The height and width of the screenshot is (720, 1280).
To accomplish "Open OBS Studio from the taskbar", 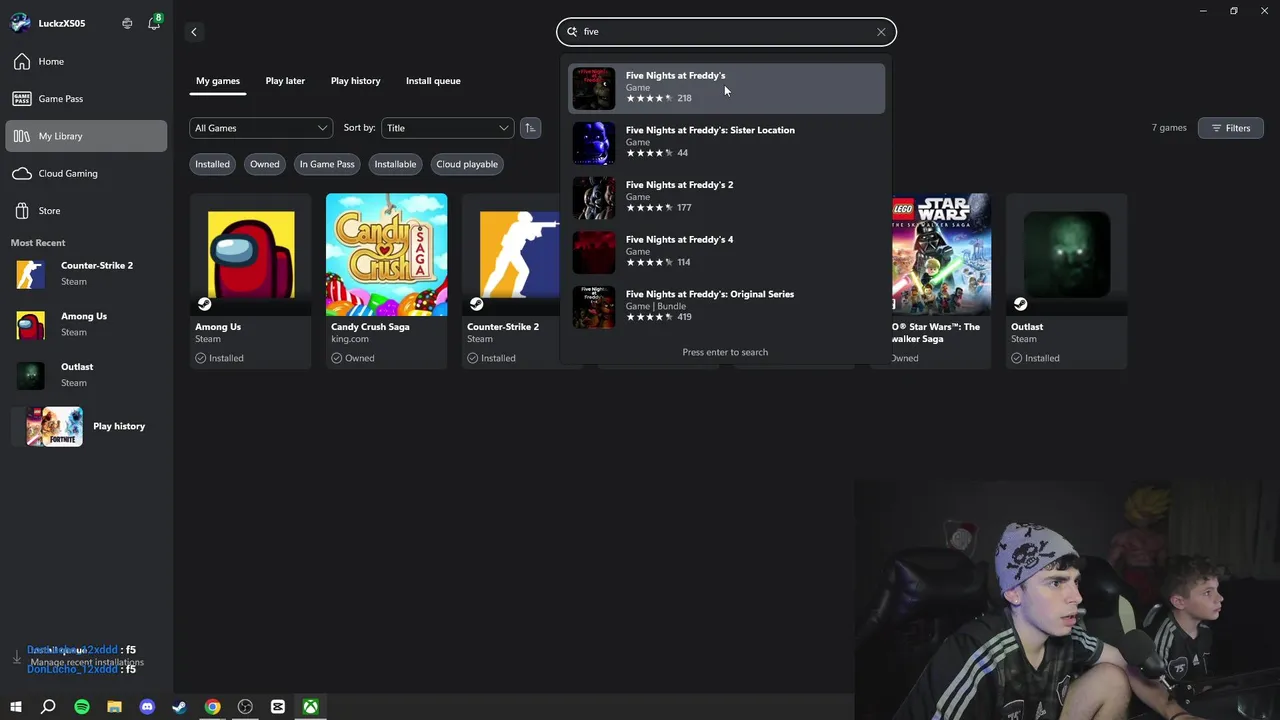I will coord(245,707).
